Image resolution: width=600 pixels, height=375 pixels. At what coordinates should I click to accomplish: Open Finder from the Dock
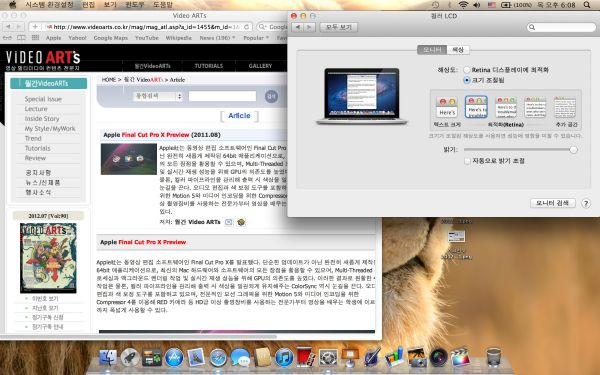click(x=108, y=358)
